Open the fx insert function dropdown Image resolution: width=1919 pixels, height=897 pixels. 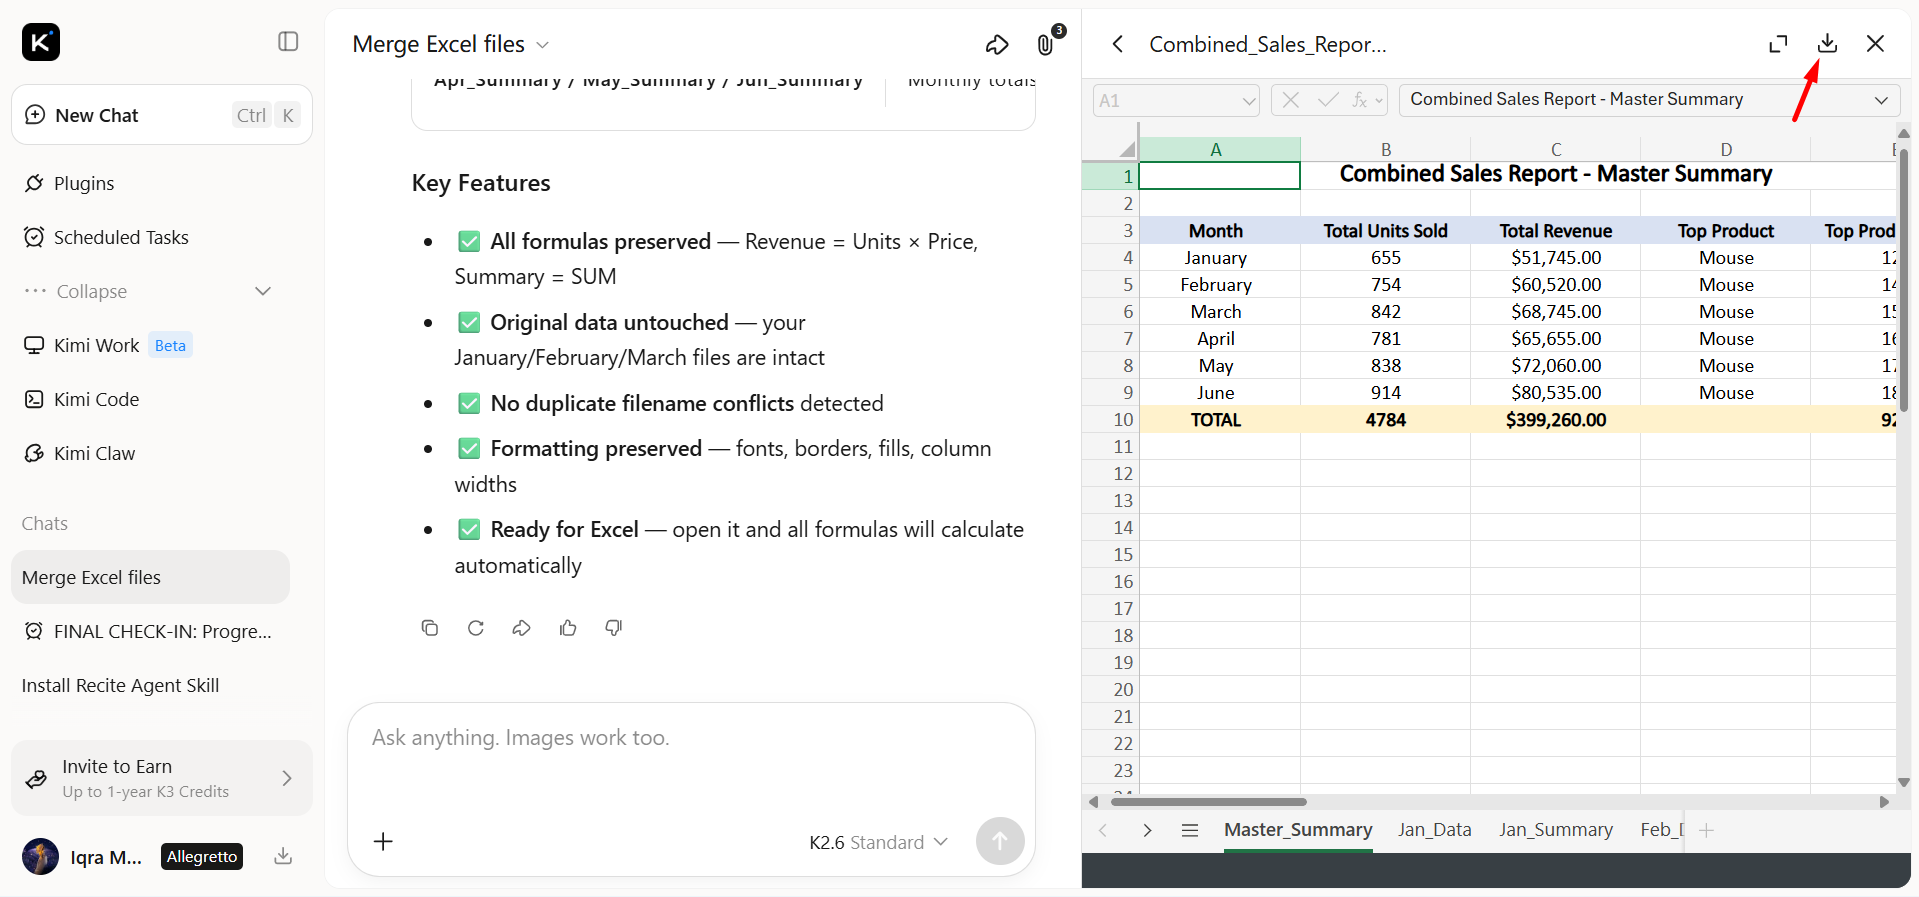point(1367,100)
